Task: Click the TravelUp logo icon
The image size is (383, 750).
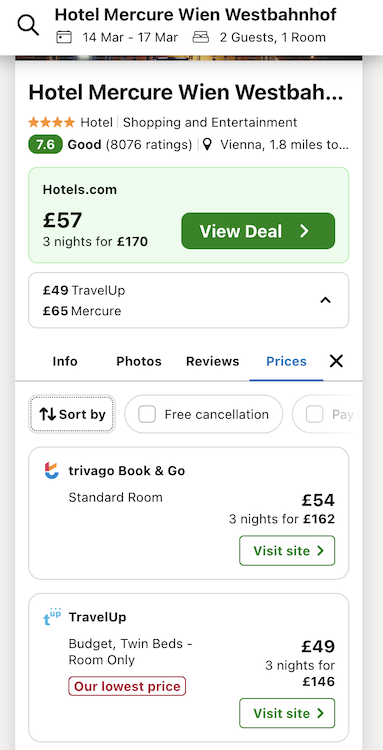Action: pyautogui.click(x=52, y=617)
